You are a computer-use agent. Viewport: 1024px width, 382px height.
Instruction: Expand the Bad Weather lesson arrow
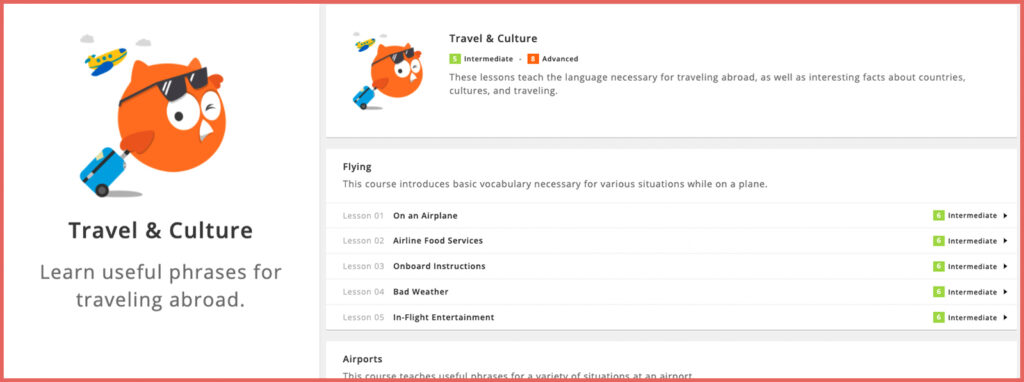tap(1006, 292)
